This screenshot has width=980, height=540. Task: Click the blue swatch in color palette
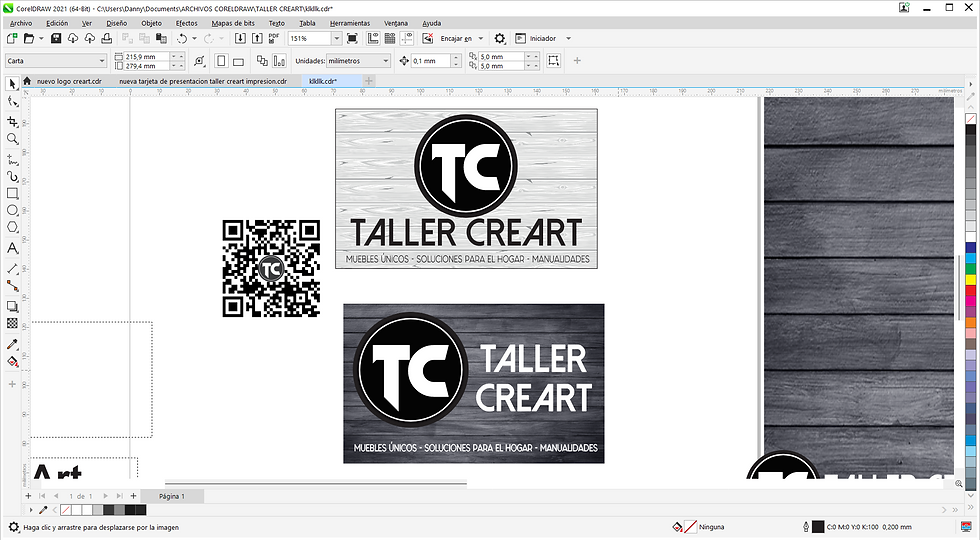click(x=970, y=248)
